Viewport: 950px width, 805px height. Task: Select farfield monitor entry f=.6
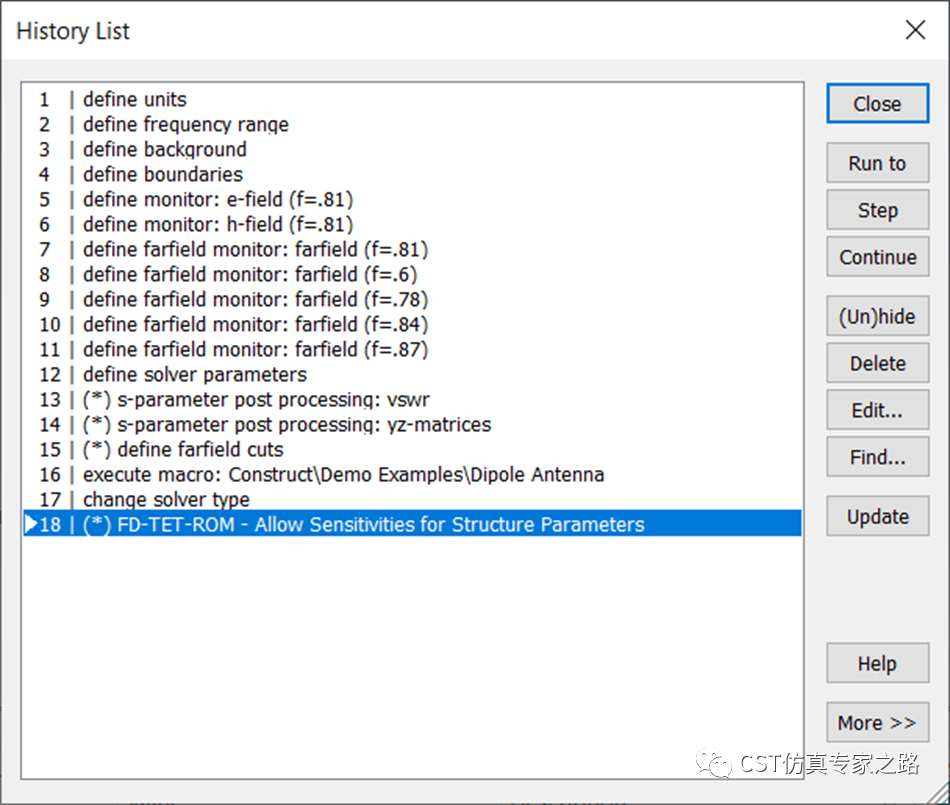click(412, 274)
